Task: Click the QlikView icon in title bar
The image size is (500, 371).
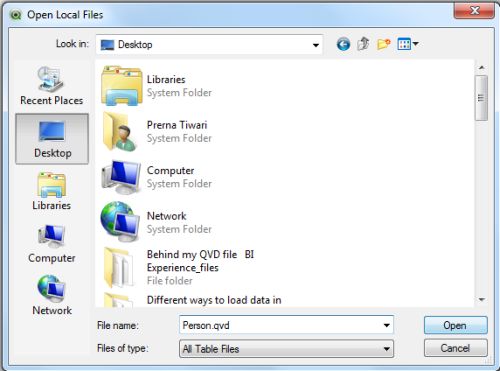Action: 15,15
